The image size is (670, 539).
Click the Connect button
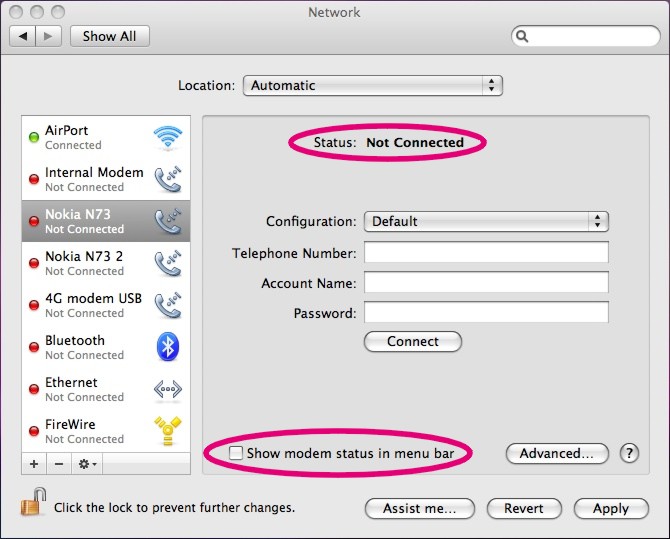click(x=413, y=342)
